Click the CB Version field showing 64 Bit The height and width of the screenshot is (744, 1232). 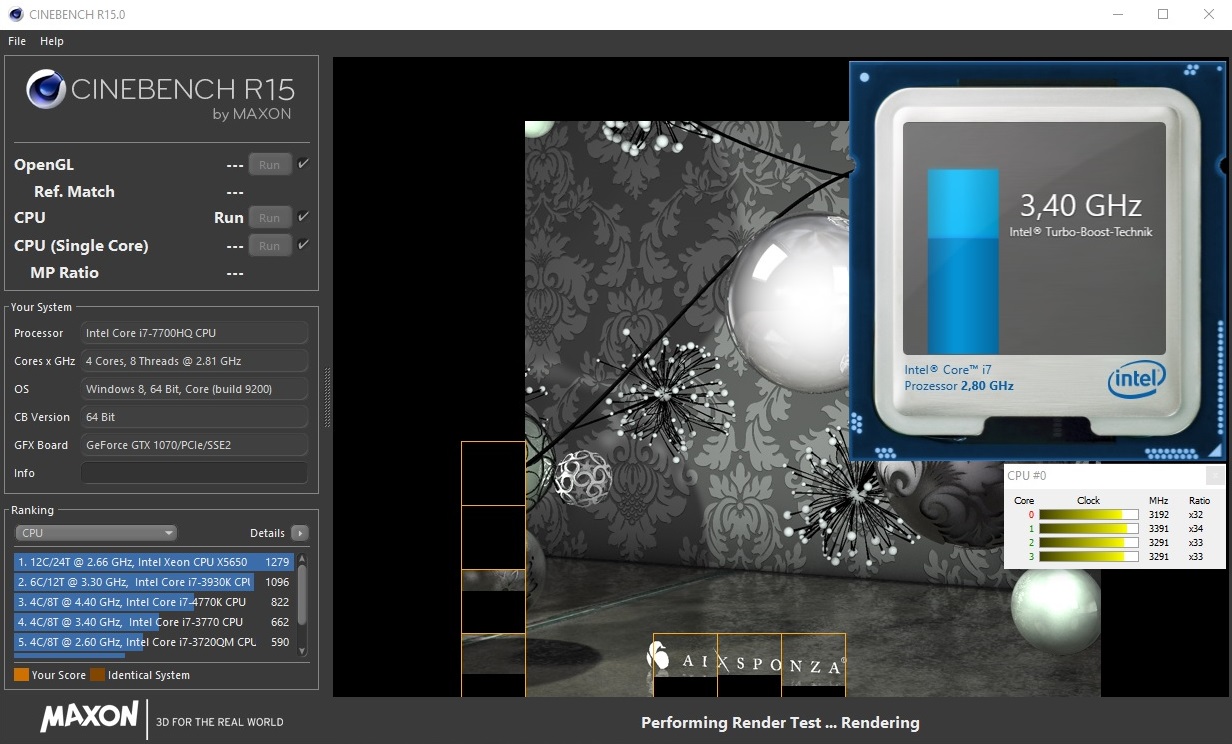194,417
